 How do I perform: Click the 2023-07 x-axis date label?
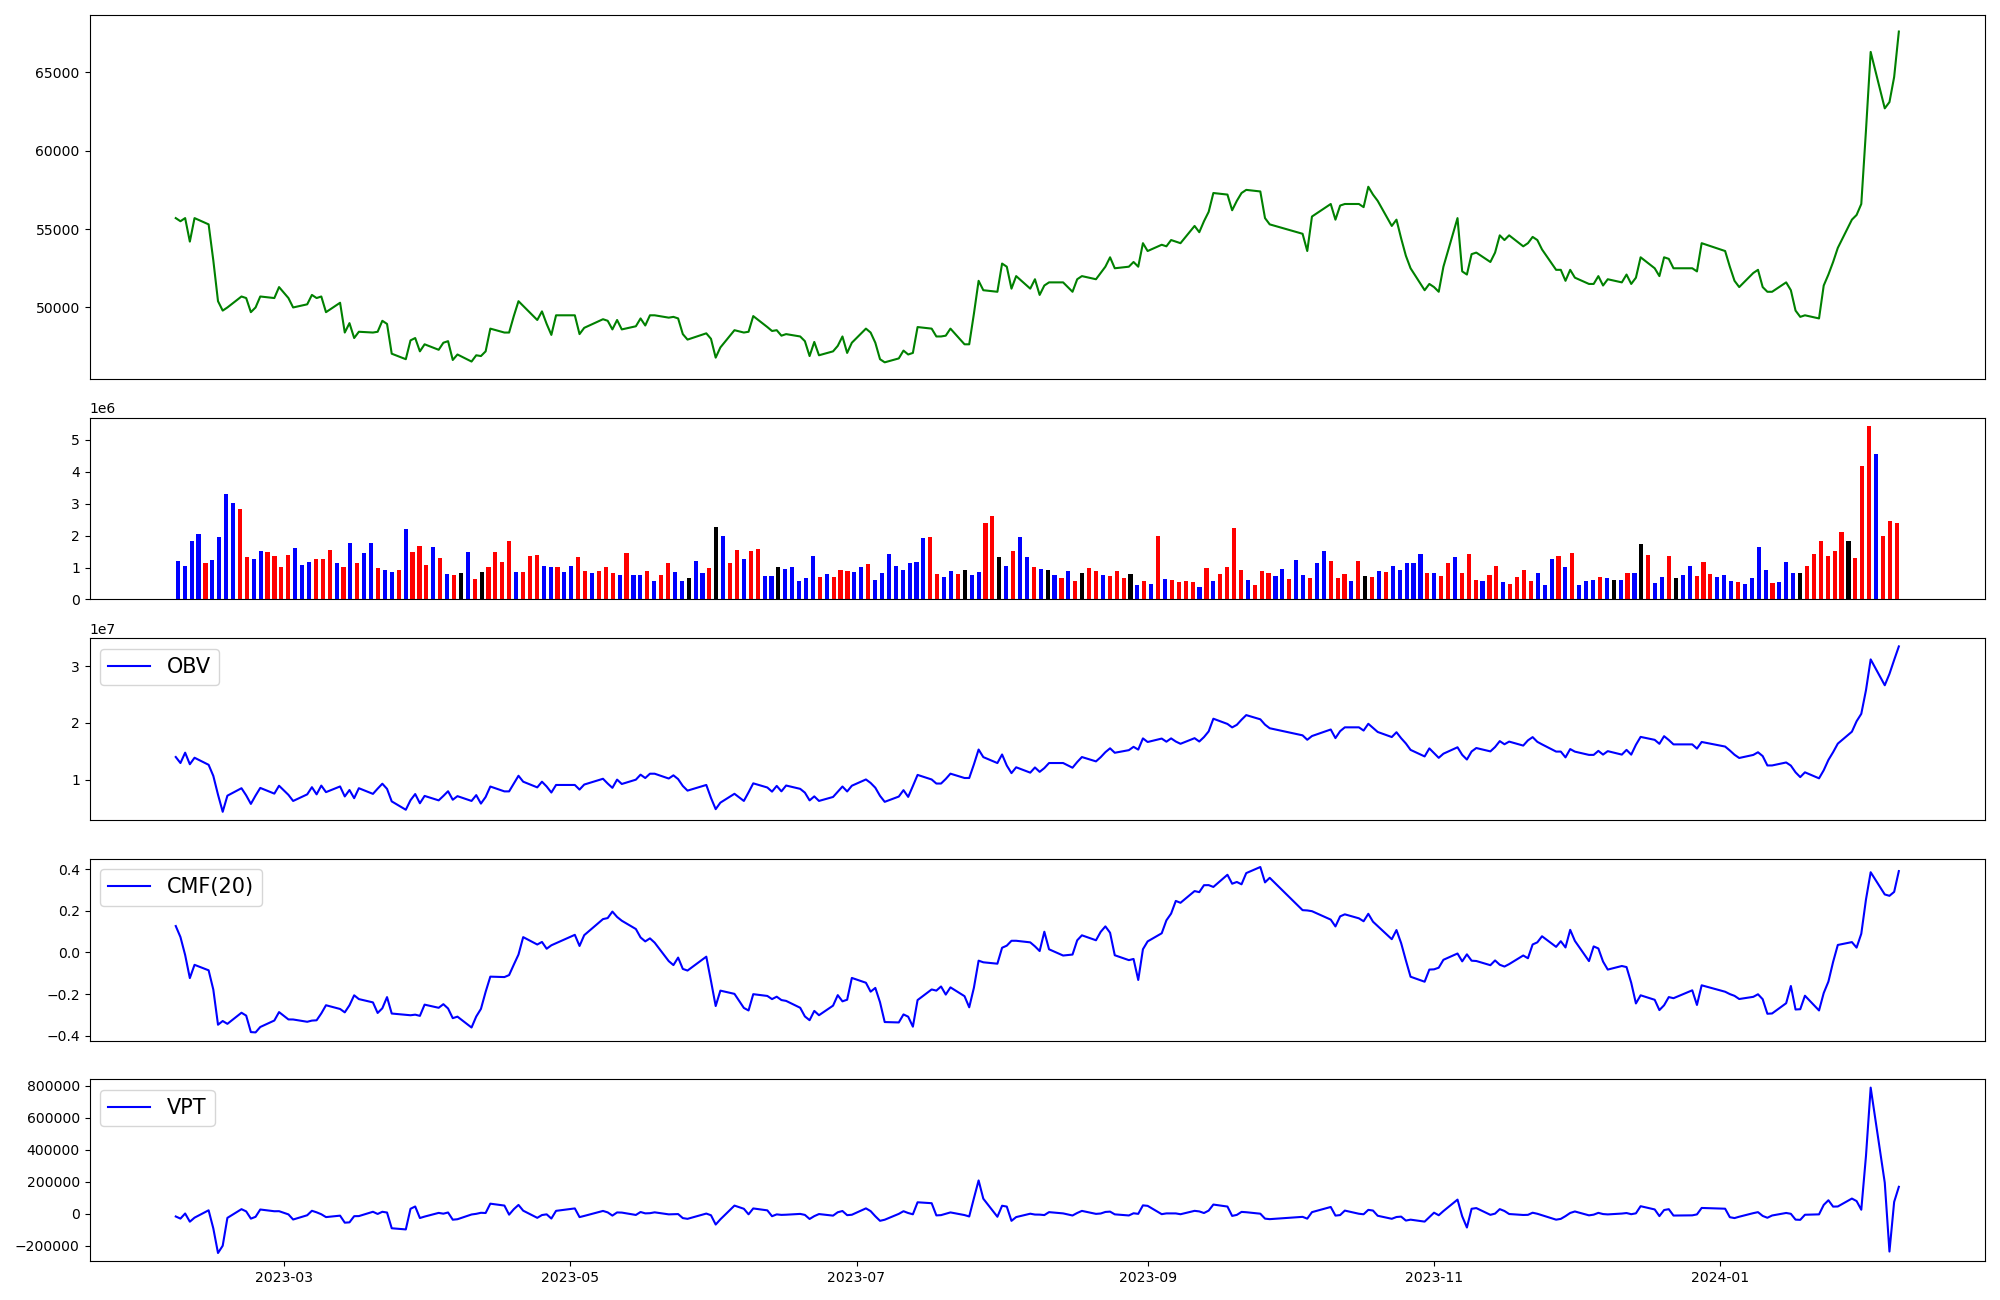click(856, 1277)
